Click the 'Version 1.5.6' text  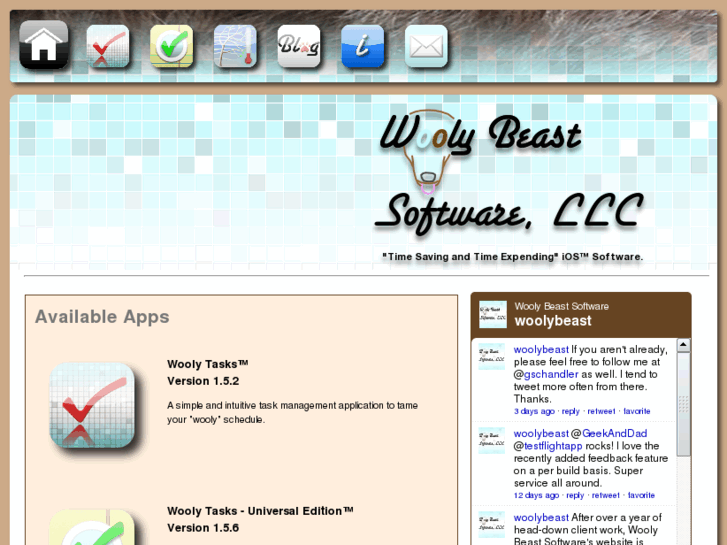click(x=203, y=528)
